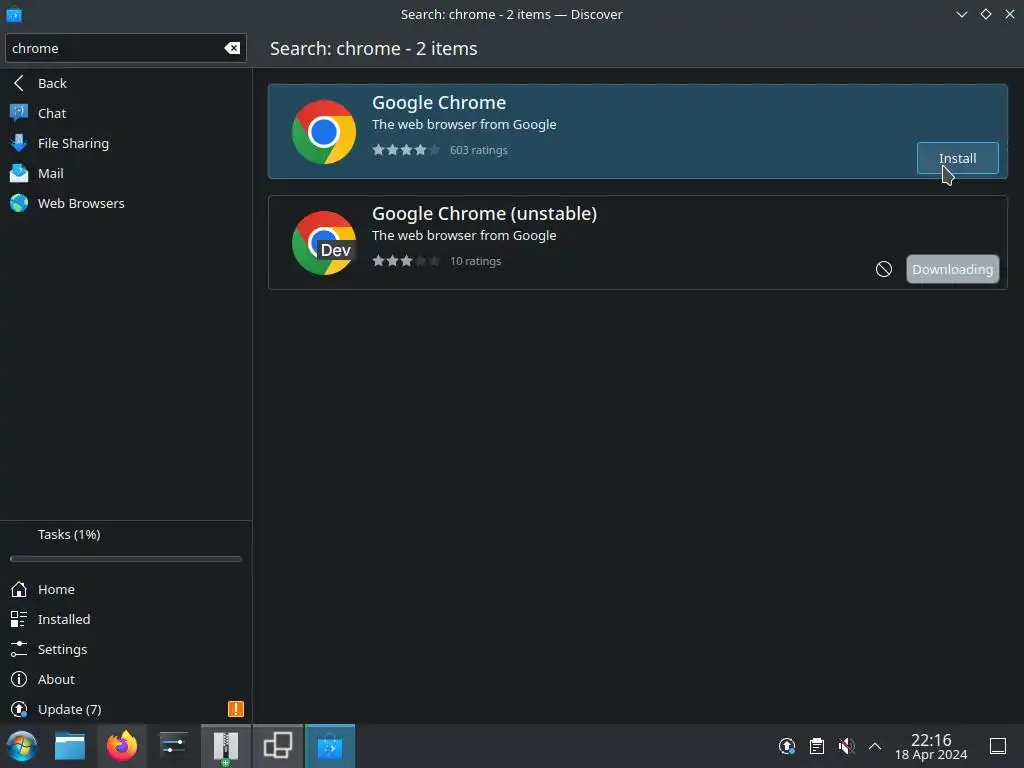Open system settings taskbar icon
1024x768 pixels.
tap(174, 746)
